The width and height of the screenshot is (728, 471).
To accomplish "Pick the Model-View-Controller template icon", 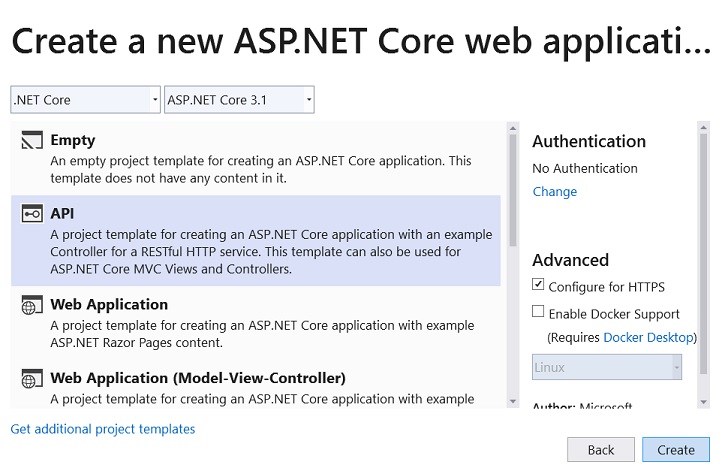I will click(x=32, y=379).
